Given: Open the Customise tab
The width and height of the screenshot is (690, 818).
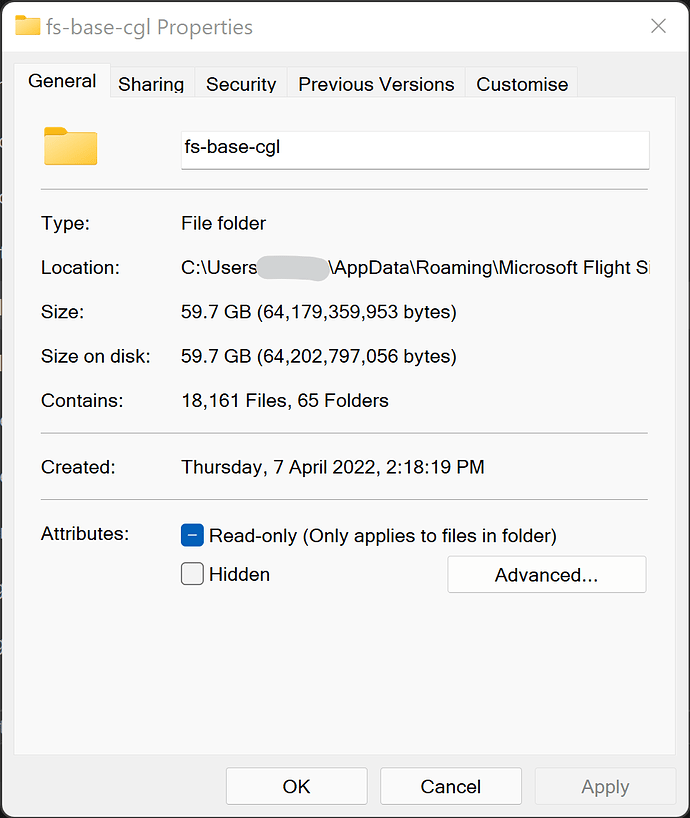Looking at the screenshot, I should point(522,85).
